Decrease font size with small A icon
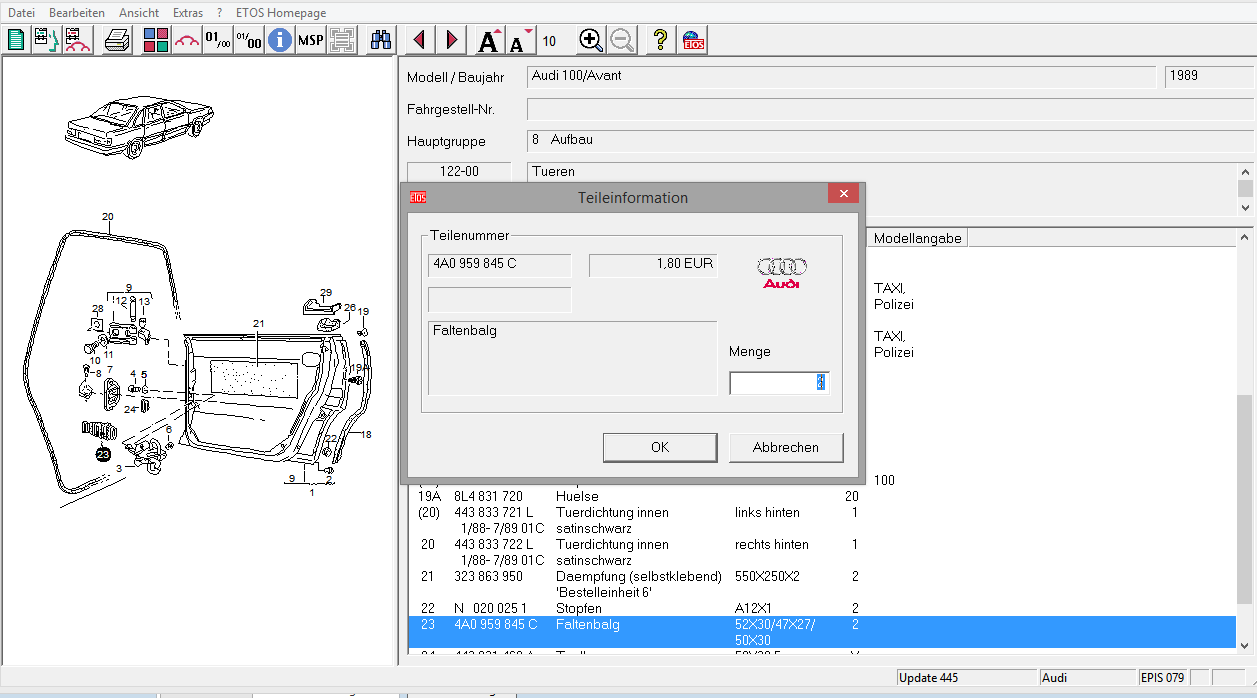 [x=519, y=41]
